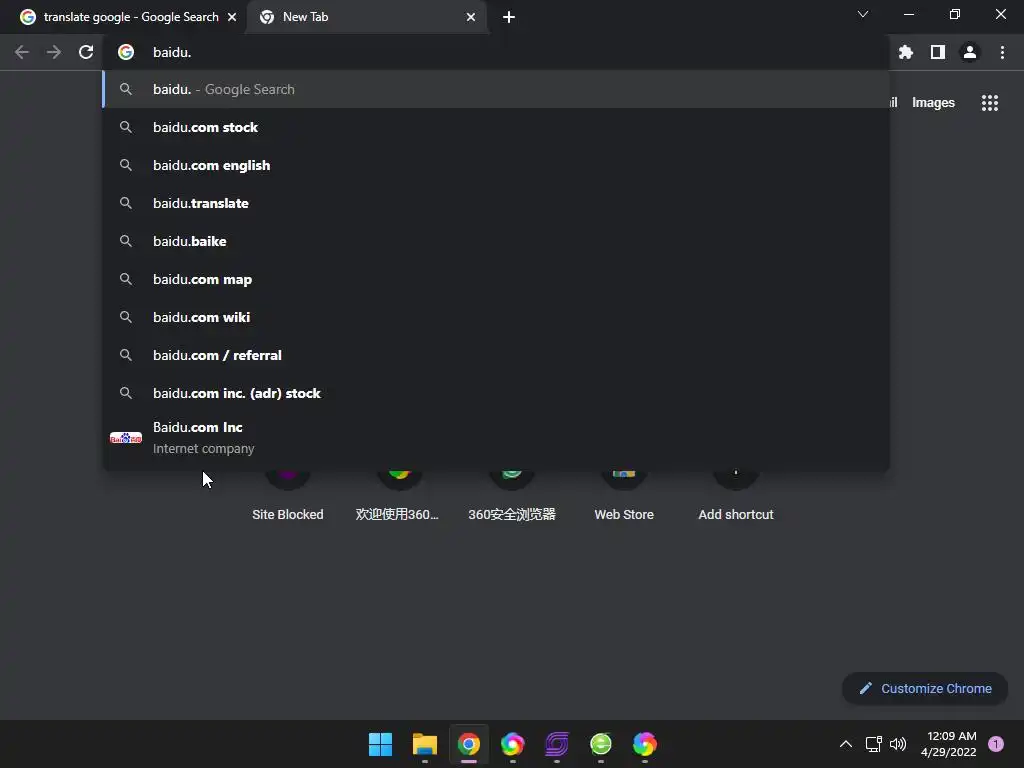Click the Google icon in address bar

point(126,52)
